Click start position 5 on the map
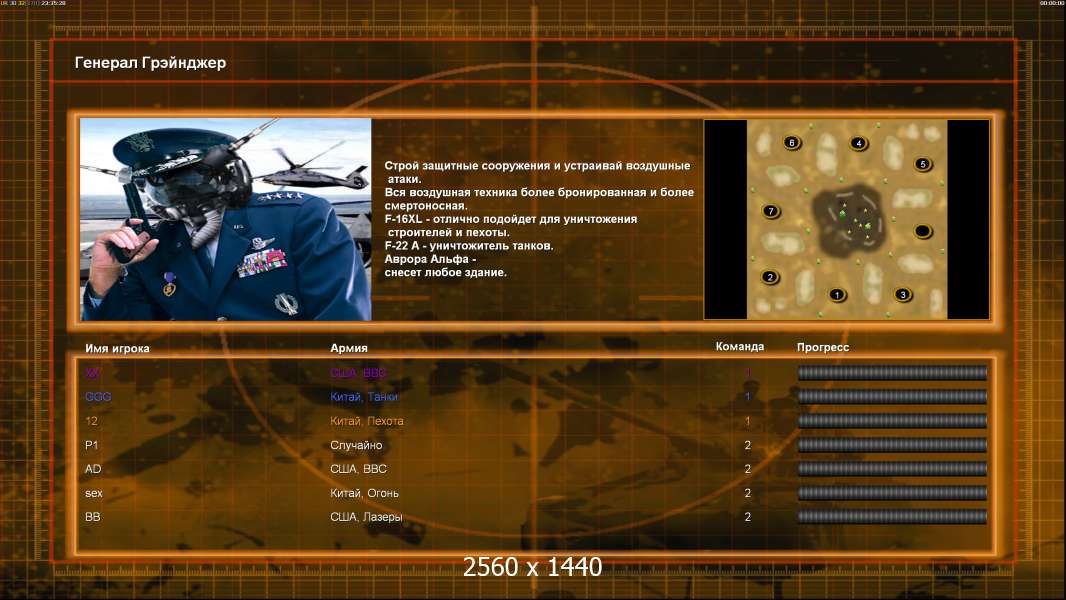 [x=923, y=164]
